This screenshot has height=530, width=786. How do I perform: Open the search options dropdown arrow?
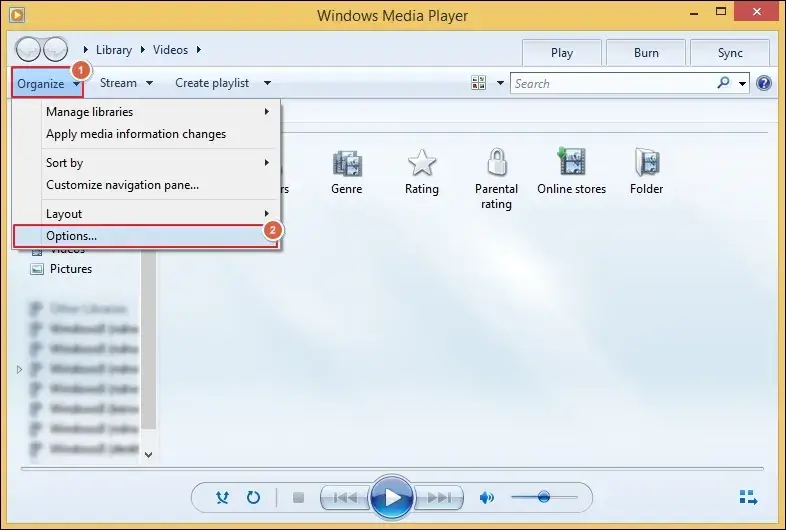coord(742,84)
